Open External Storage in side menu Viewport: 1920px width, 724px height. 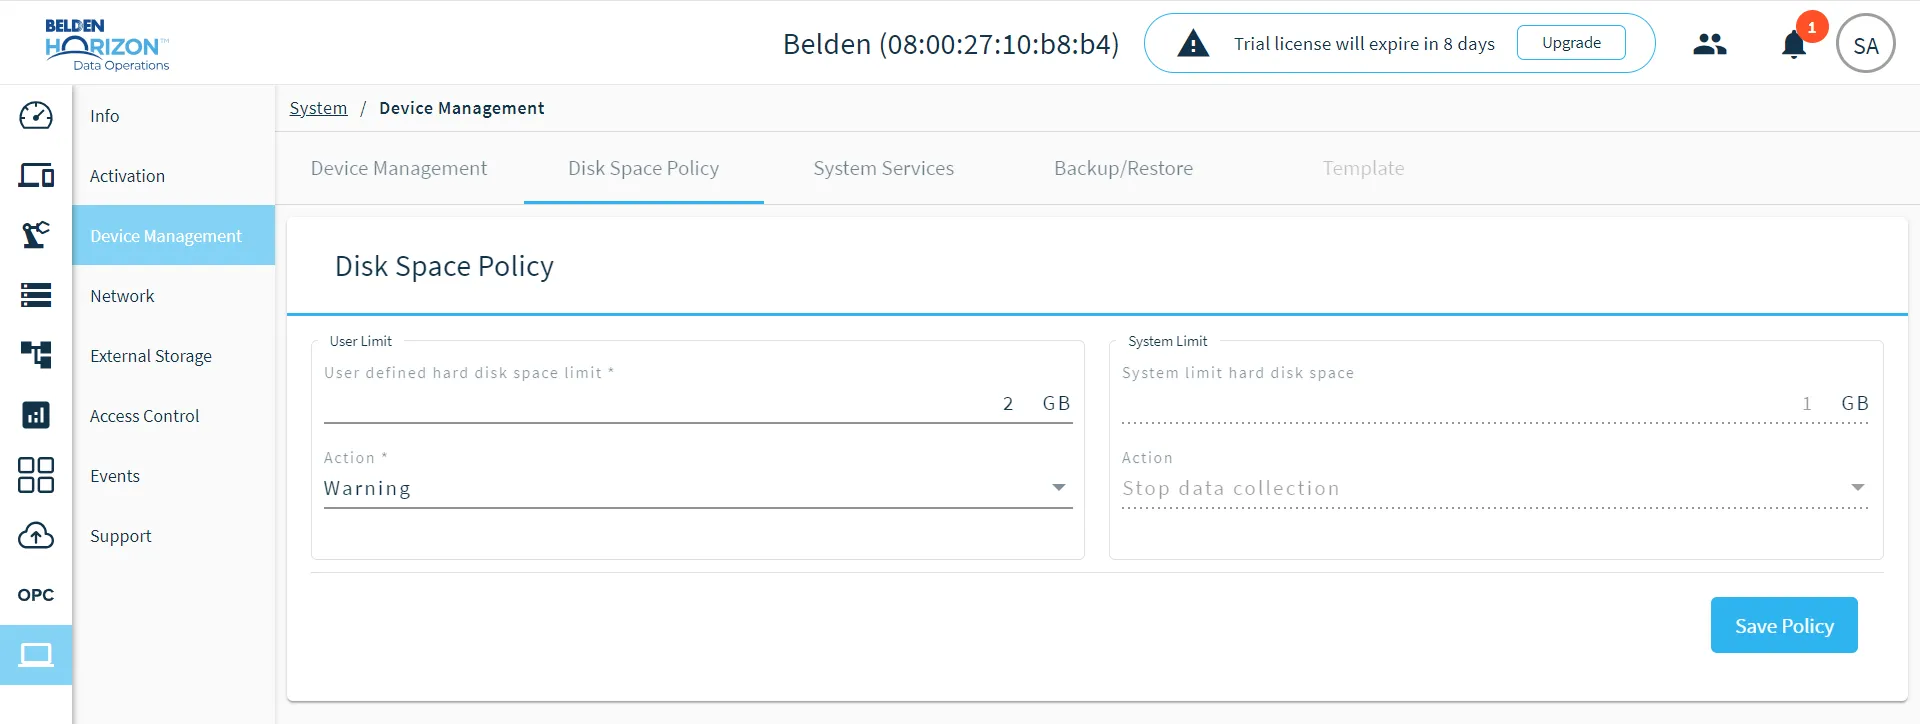pos(173,356)
